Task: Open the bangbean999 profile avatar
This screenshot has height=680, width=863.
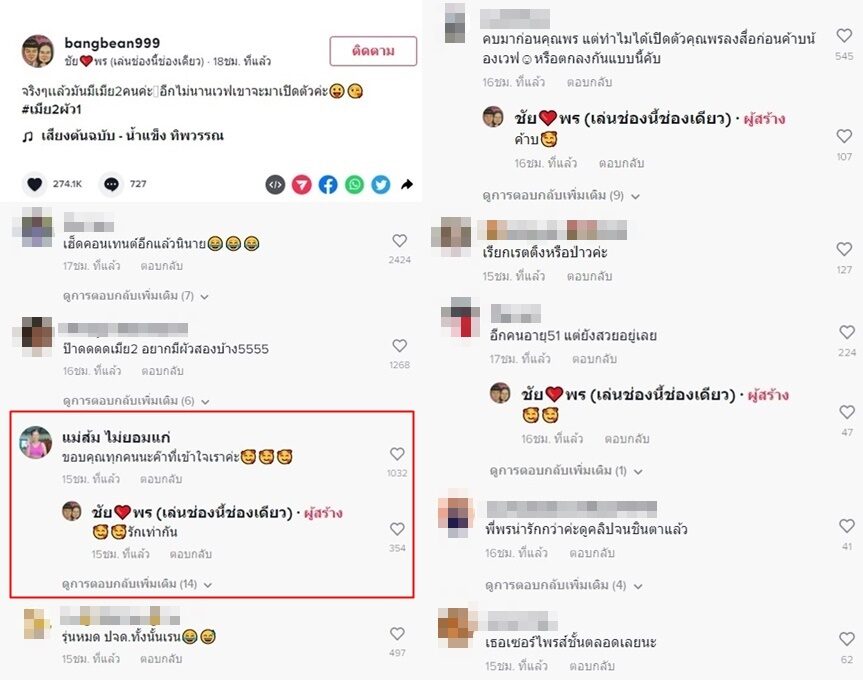Action: 38,51
